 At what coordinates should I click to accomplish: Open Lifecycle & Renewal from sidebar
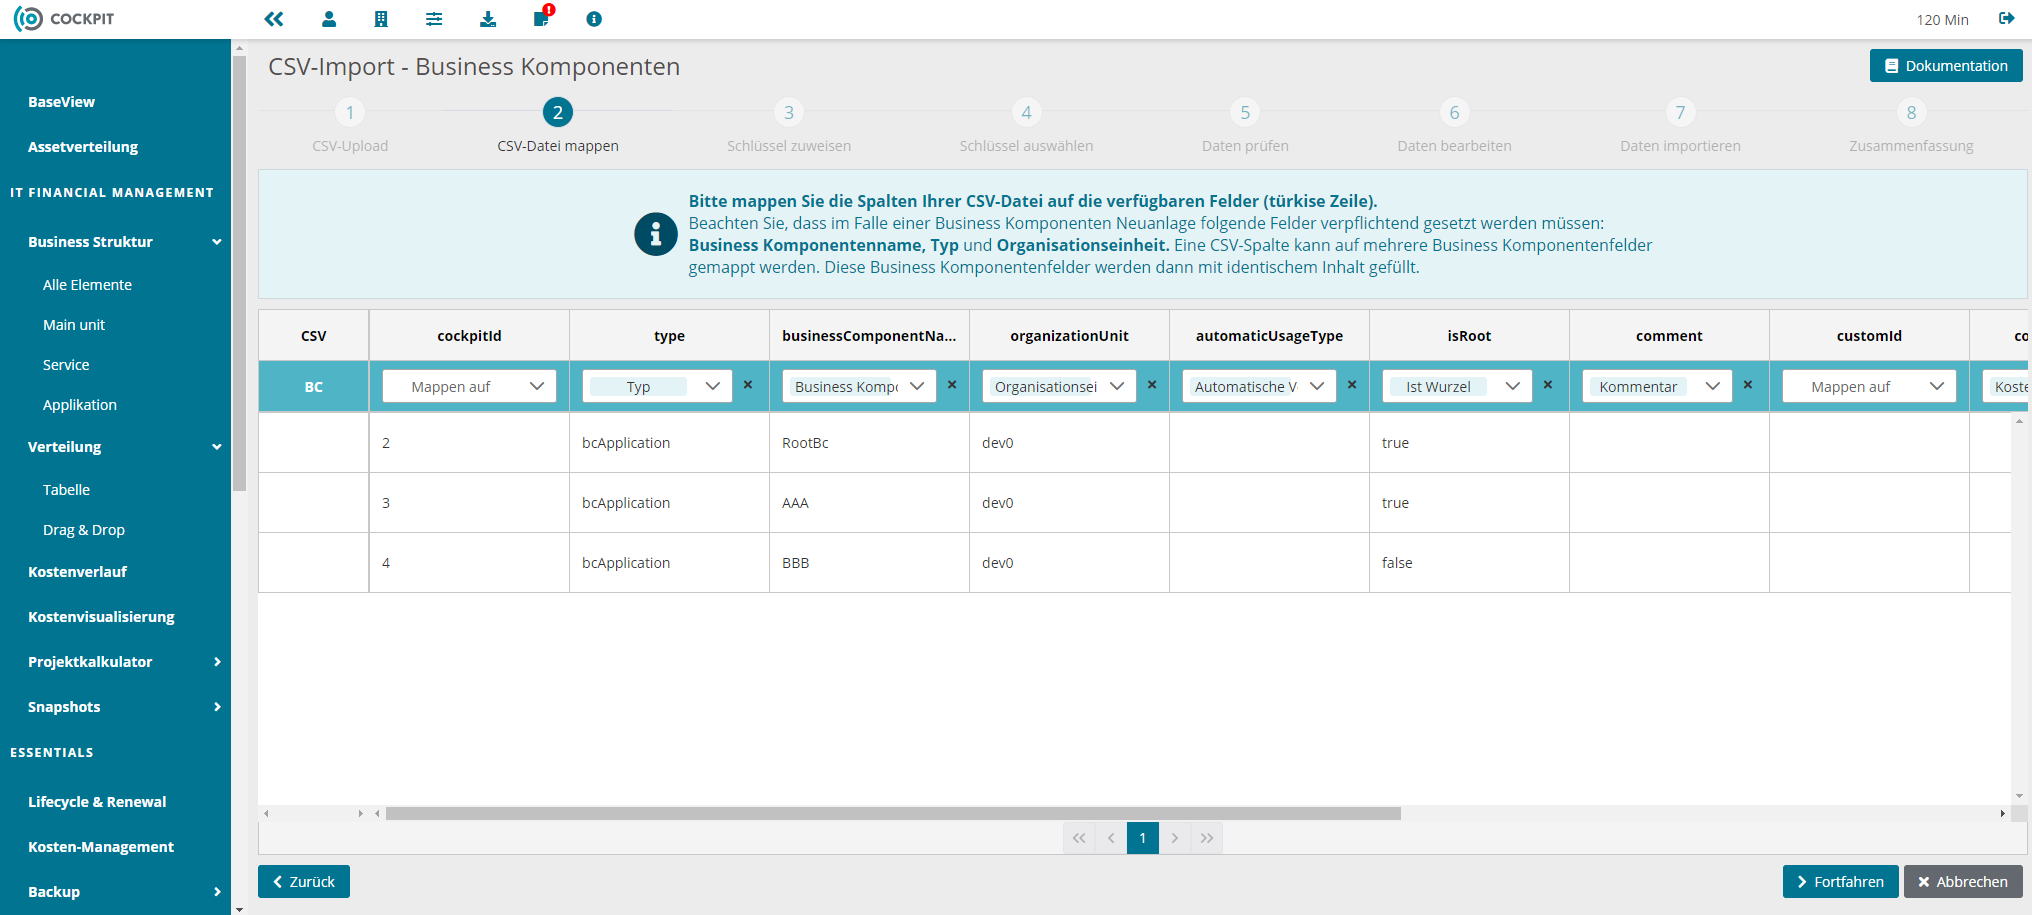point(97,802)
